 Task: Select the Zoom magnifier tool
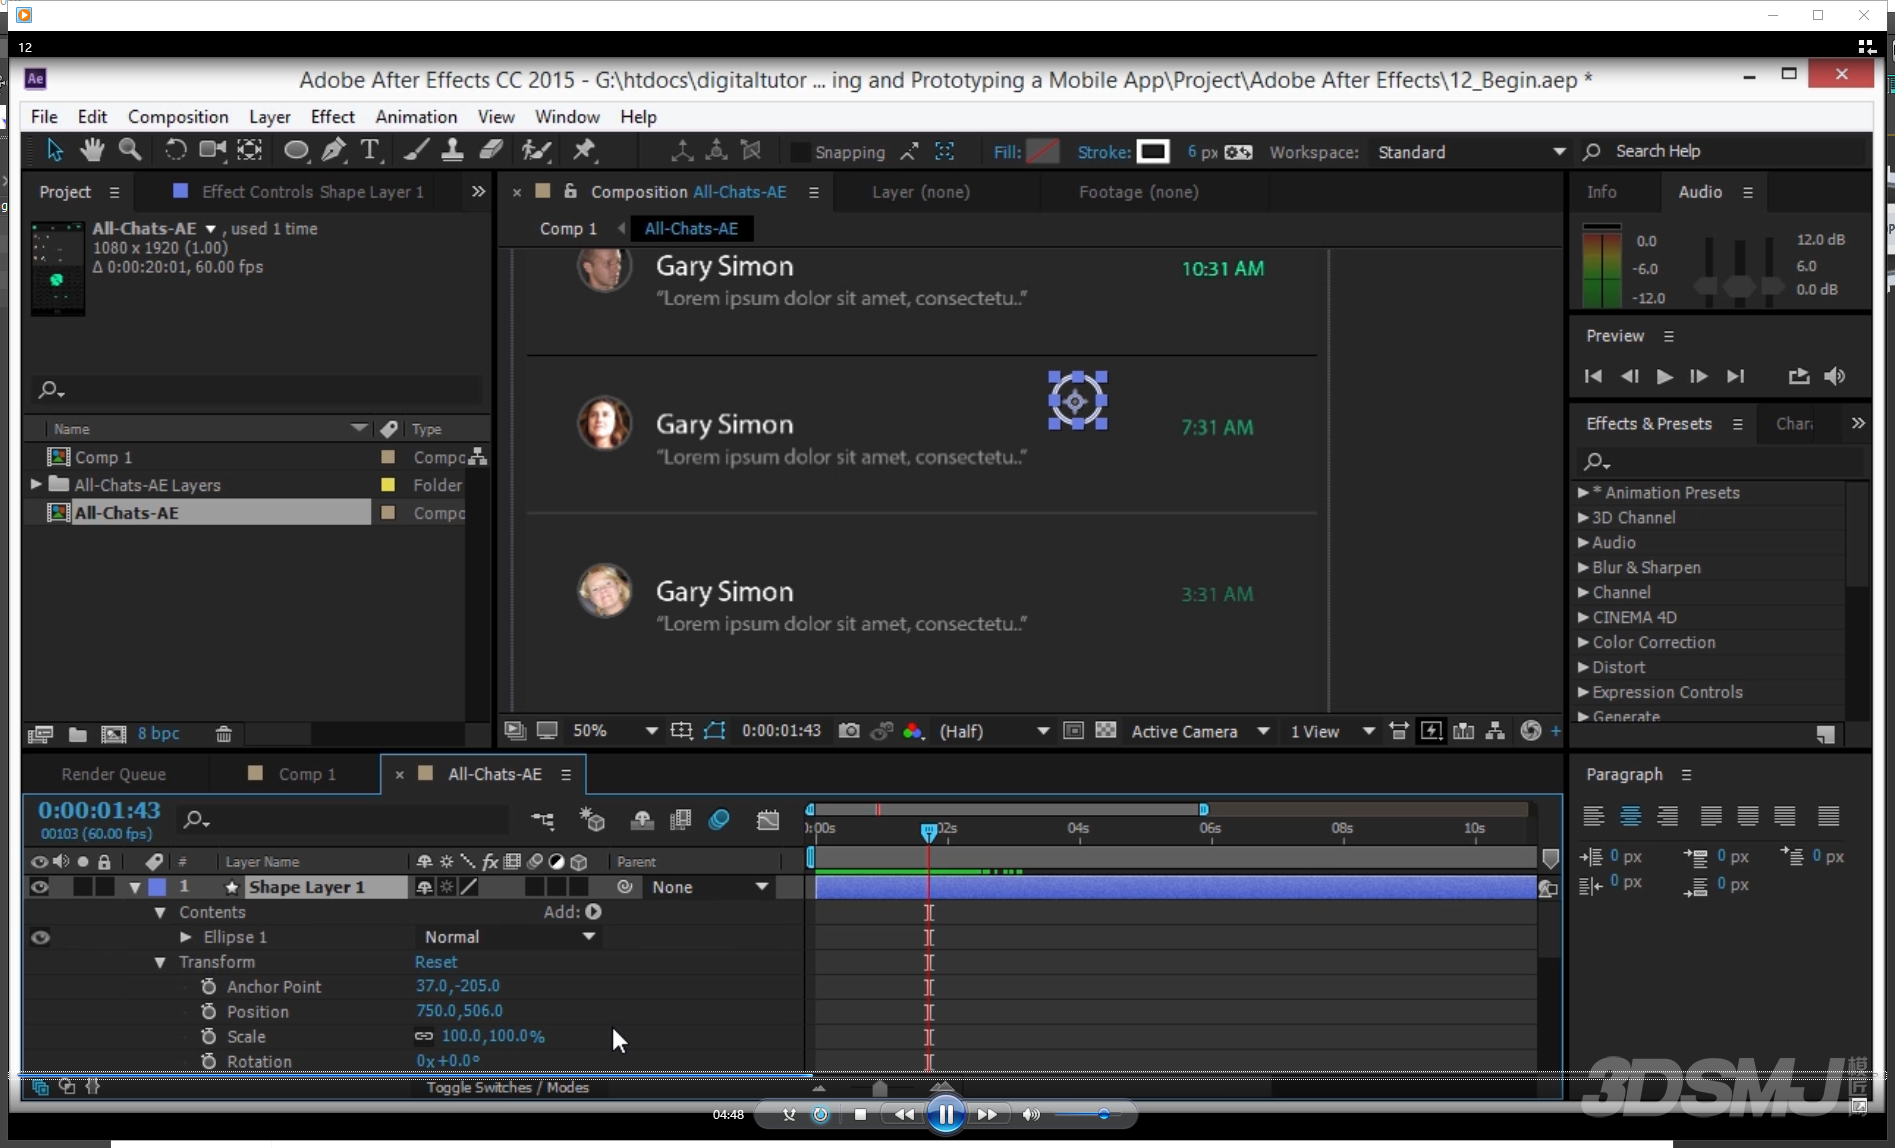coord(130,151)
